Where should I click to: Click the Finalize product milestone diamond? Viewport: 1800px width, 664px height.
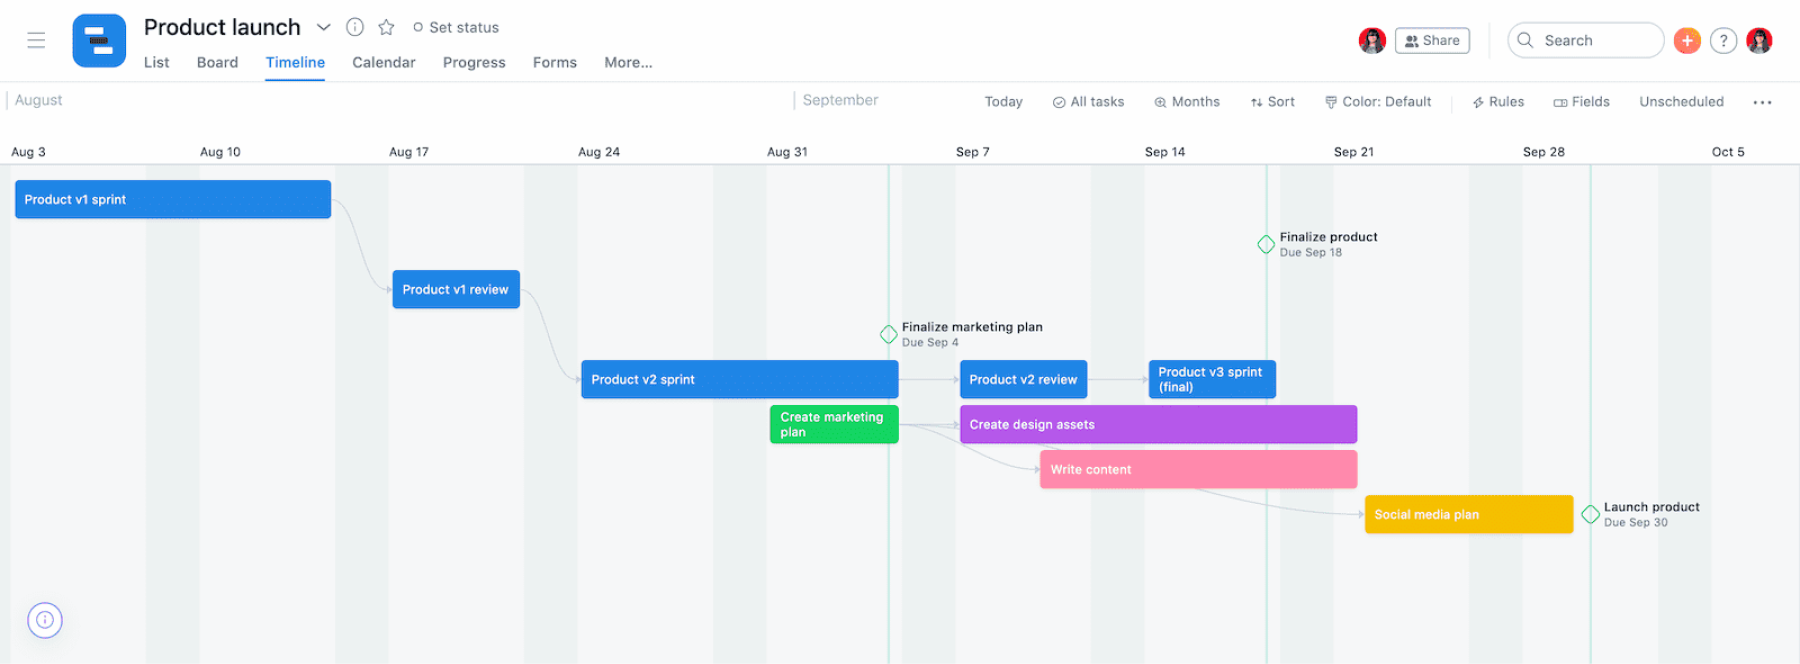(x=1266, y=244)
